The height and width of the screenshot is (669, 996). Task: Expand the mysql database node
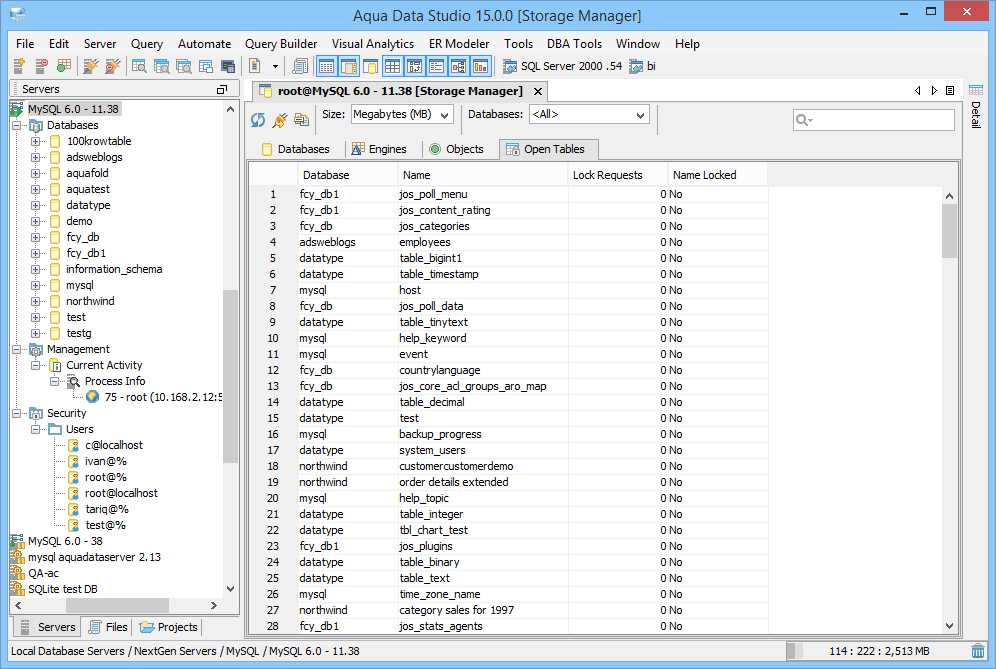(36, 285)
